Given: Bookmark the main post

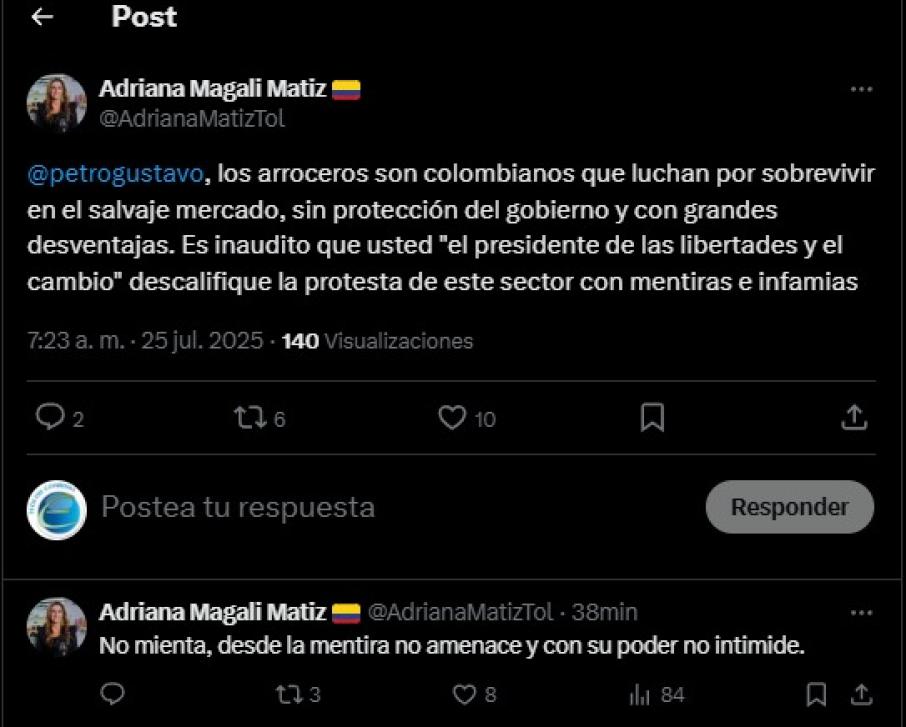Looking at the screenshot, I should tap(651, 417).
